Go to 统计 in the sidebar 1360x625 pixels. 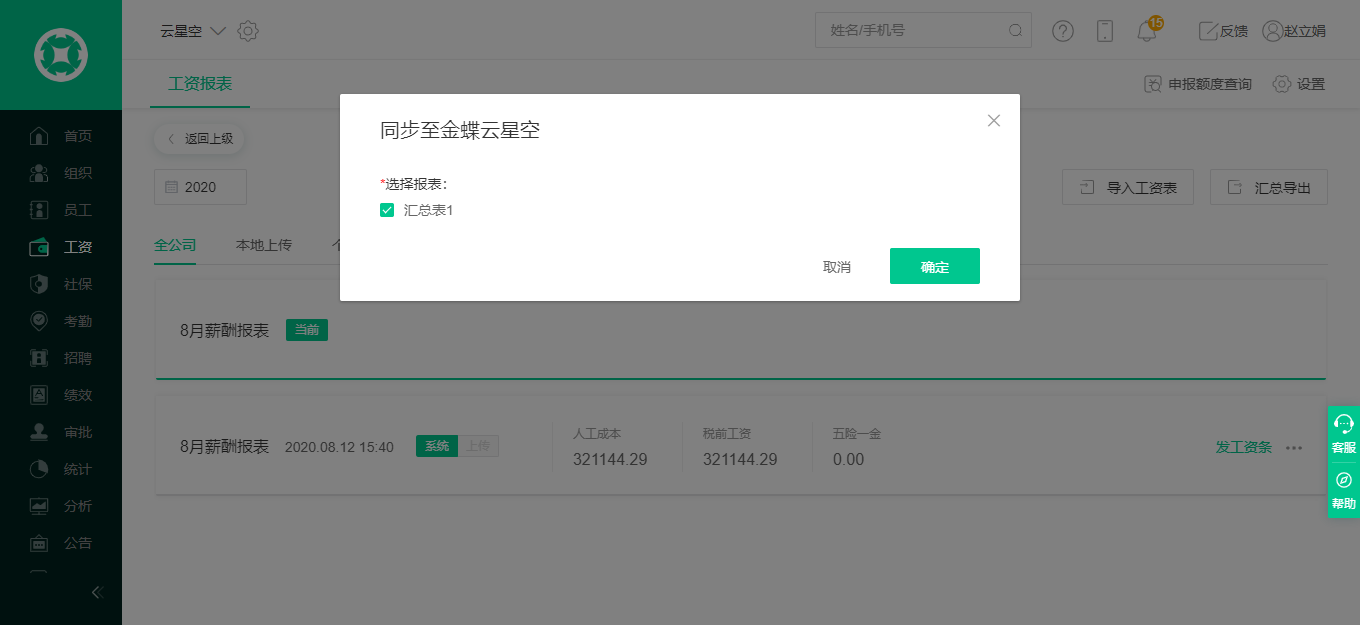click(61, 469)
